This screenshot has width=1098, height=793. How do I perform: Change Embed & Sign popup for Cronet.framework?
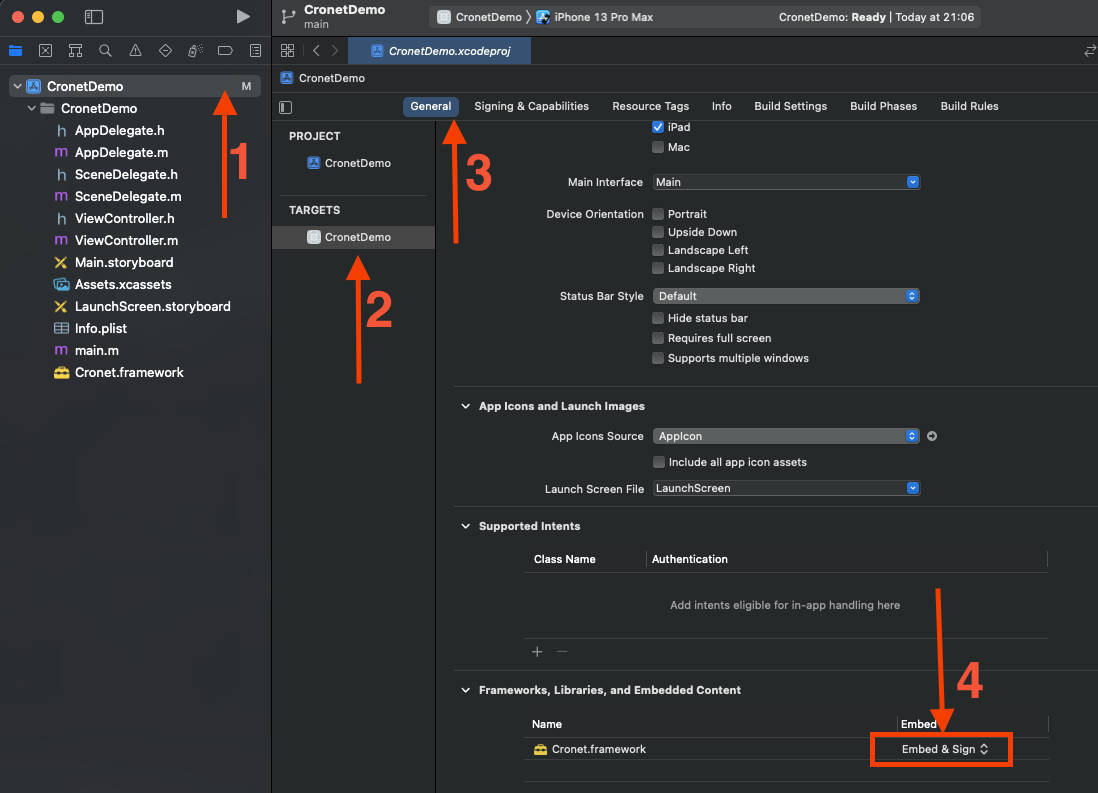click(945, 749)
